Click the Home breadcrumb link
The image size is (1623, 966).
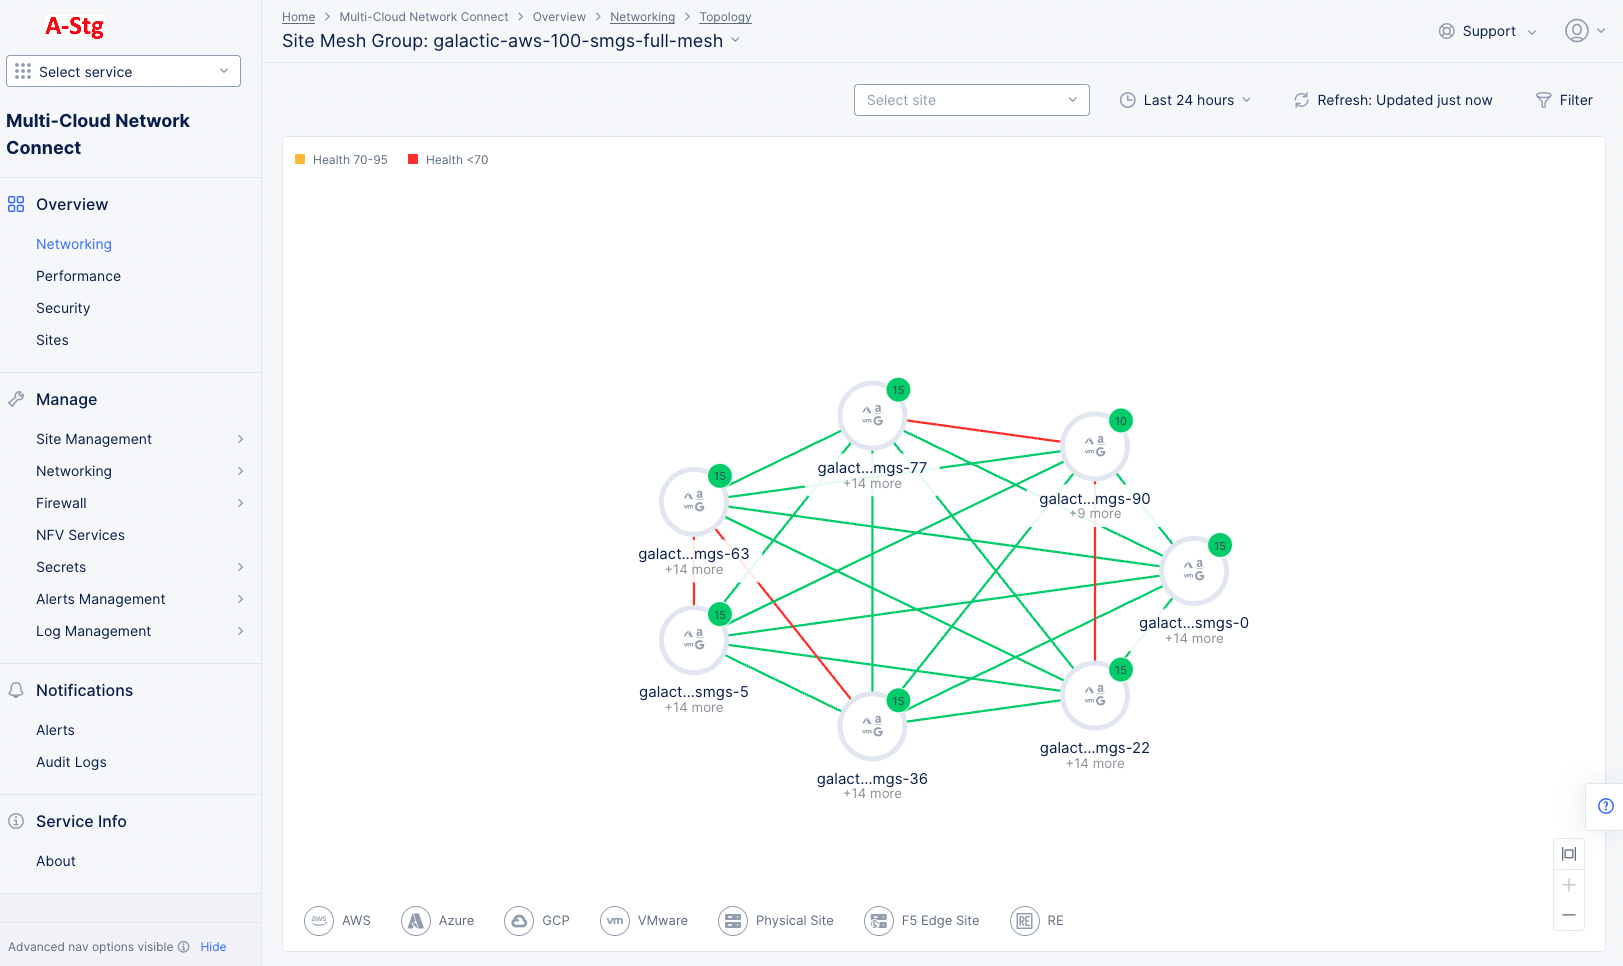pyautogui.click(x=298, y=16)
